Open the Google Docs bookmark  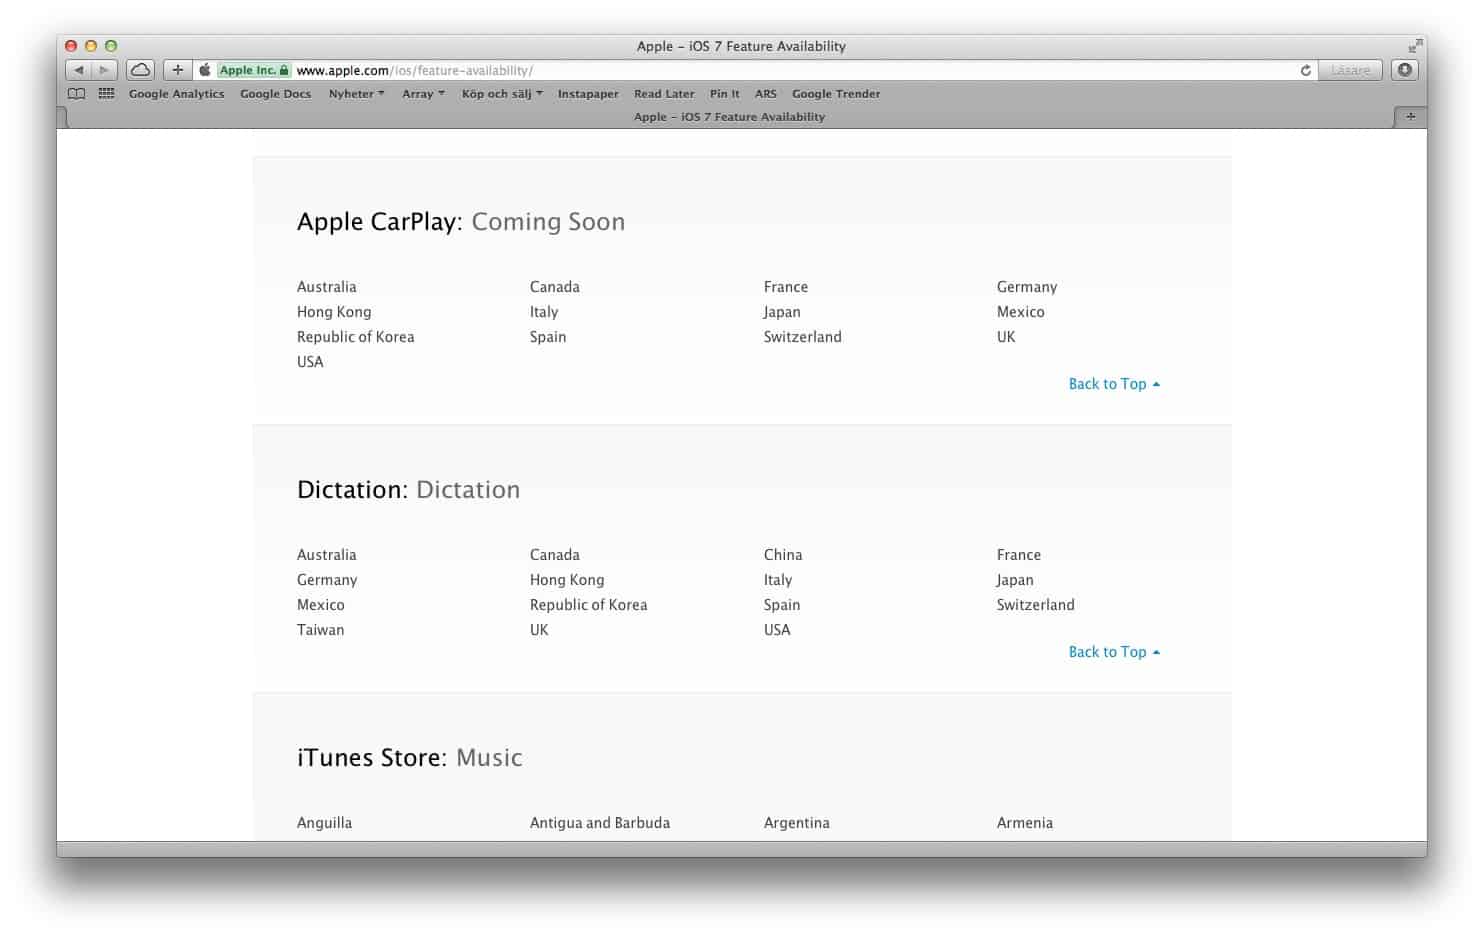click(275, 94)
